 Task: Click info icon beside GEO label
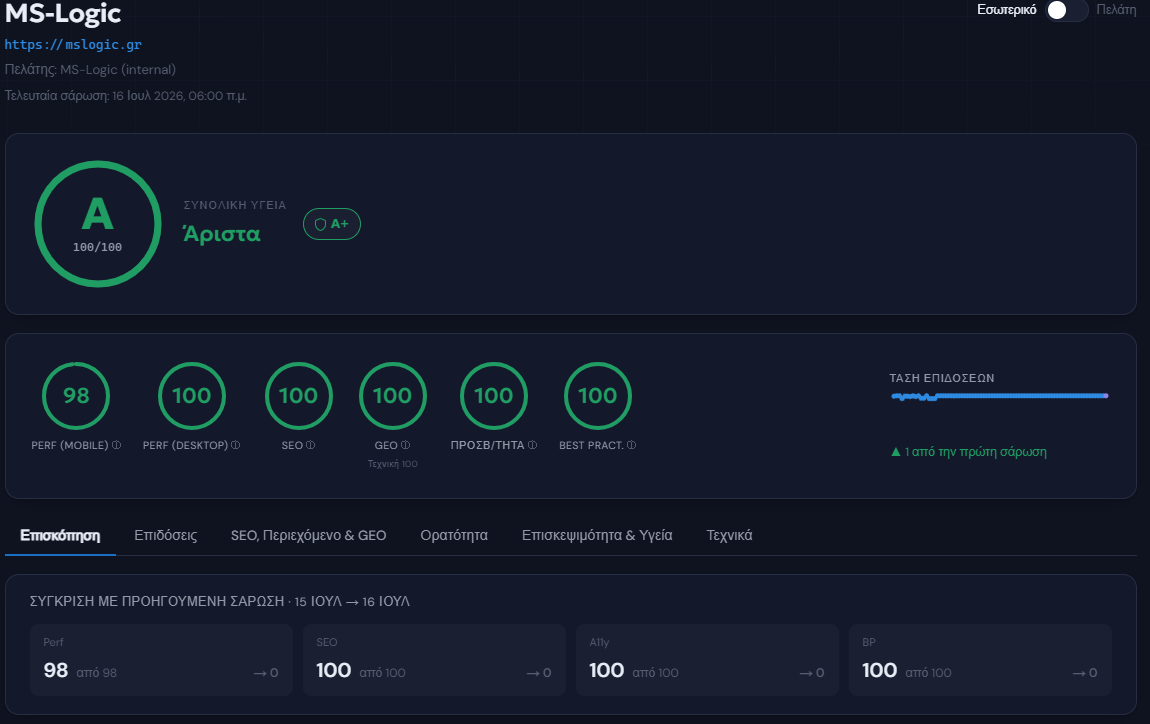pyautogui.click(x=406, y=445)
